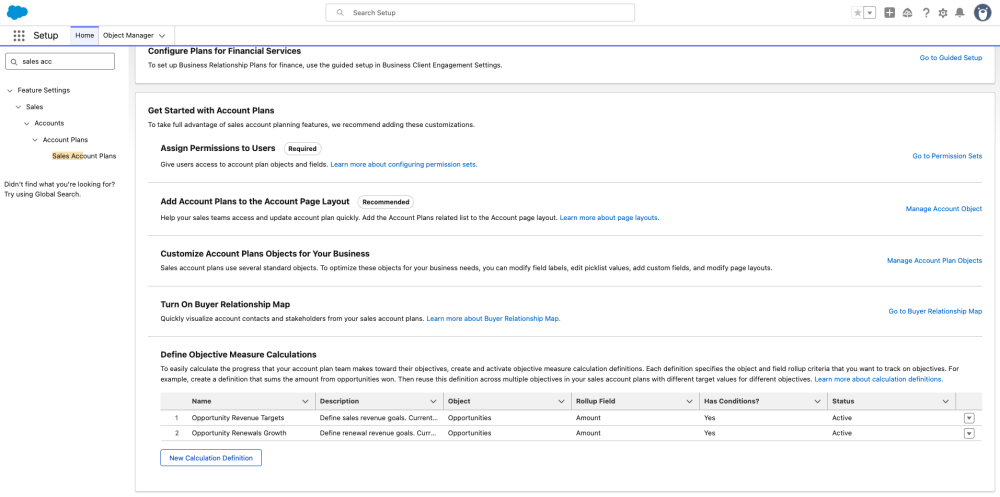Viewport: 1000px width, 497px height.
Task: Click the magnifier icon in Search Setup
Action: click(341, 13)
